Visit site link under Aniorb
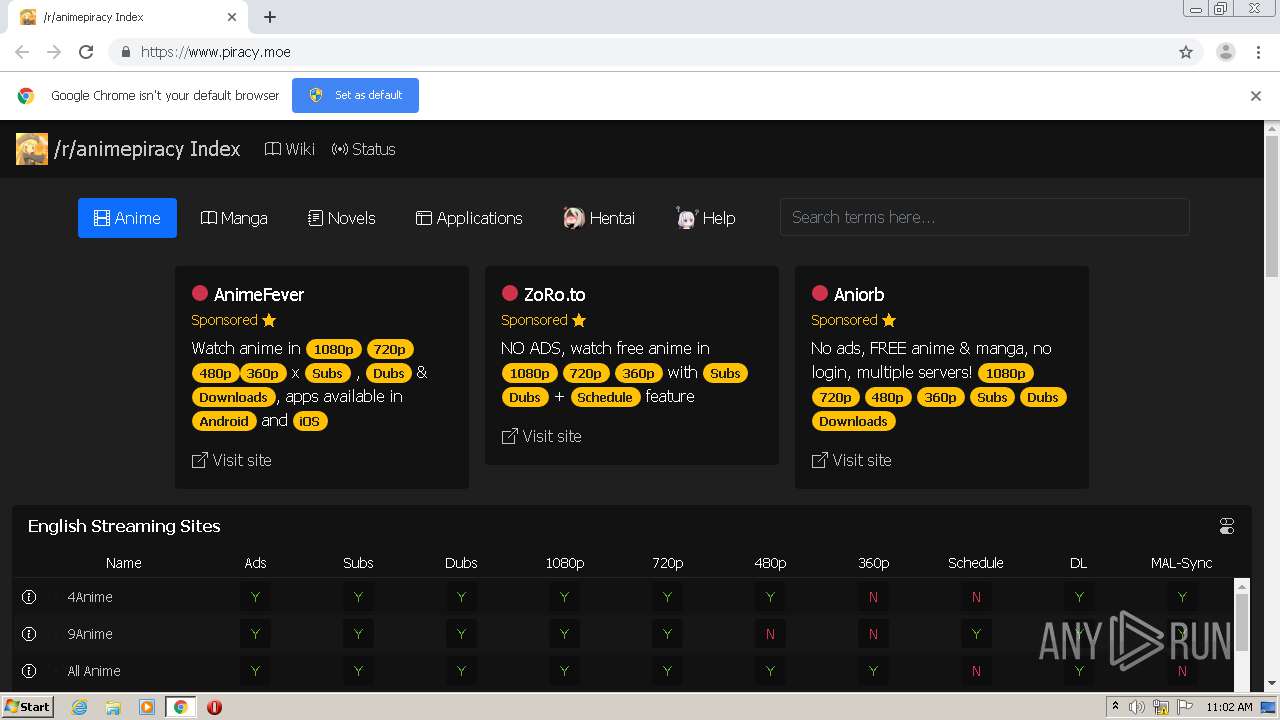Viewport: 1280px width, 720px height. coord(851,460)
